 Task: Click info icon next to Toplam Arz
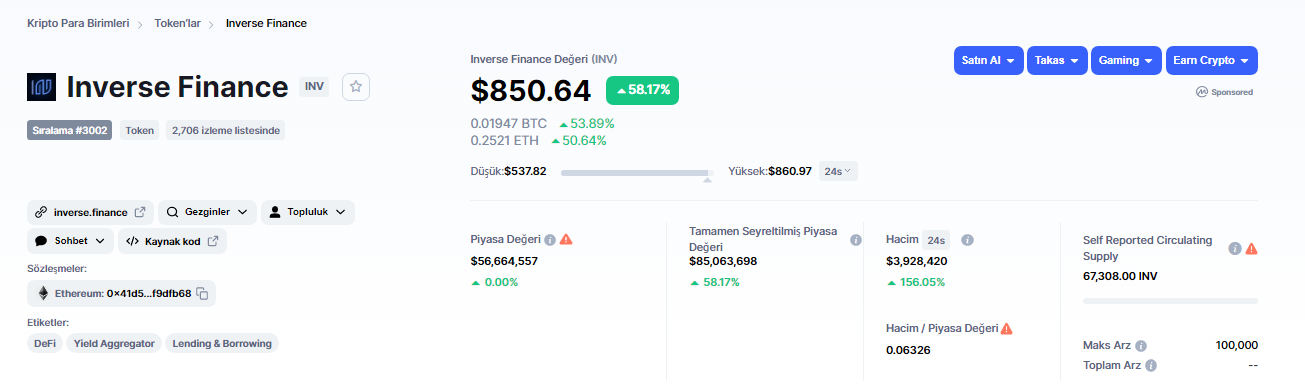pyautogui.click(x=1151, y=365)
